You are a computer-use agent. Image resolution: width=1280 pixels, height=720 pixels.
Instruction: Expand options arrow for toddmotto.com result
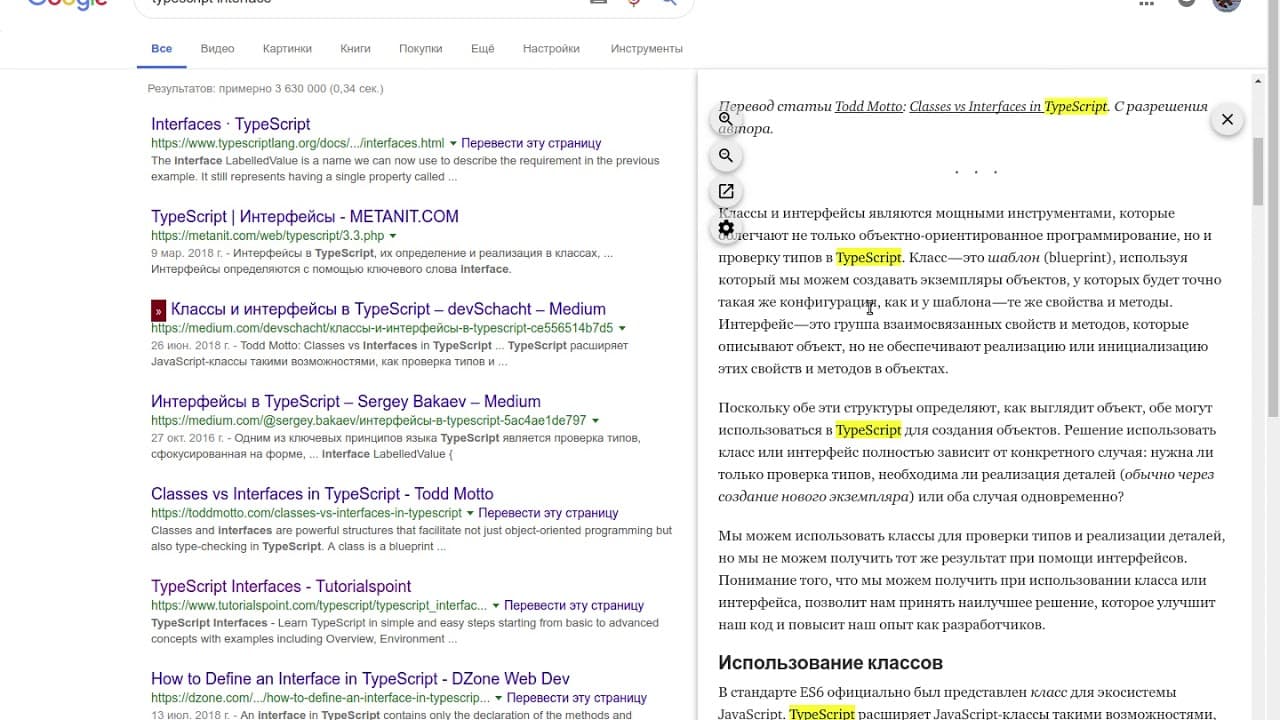(x=470, y=513)
